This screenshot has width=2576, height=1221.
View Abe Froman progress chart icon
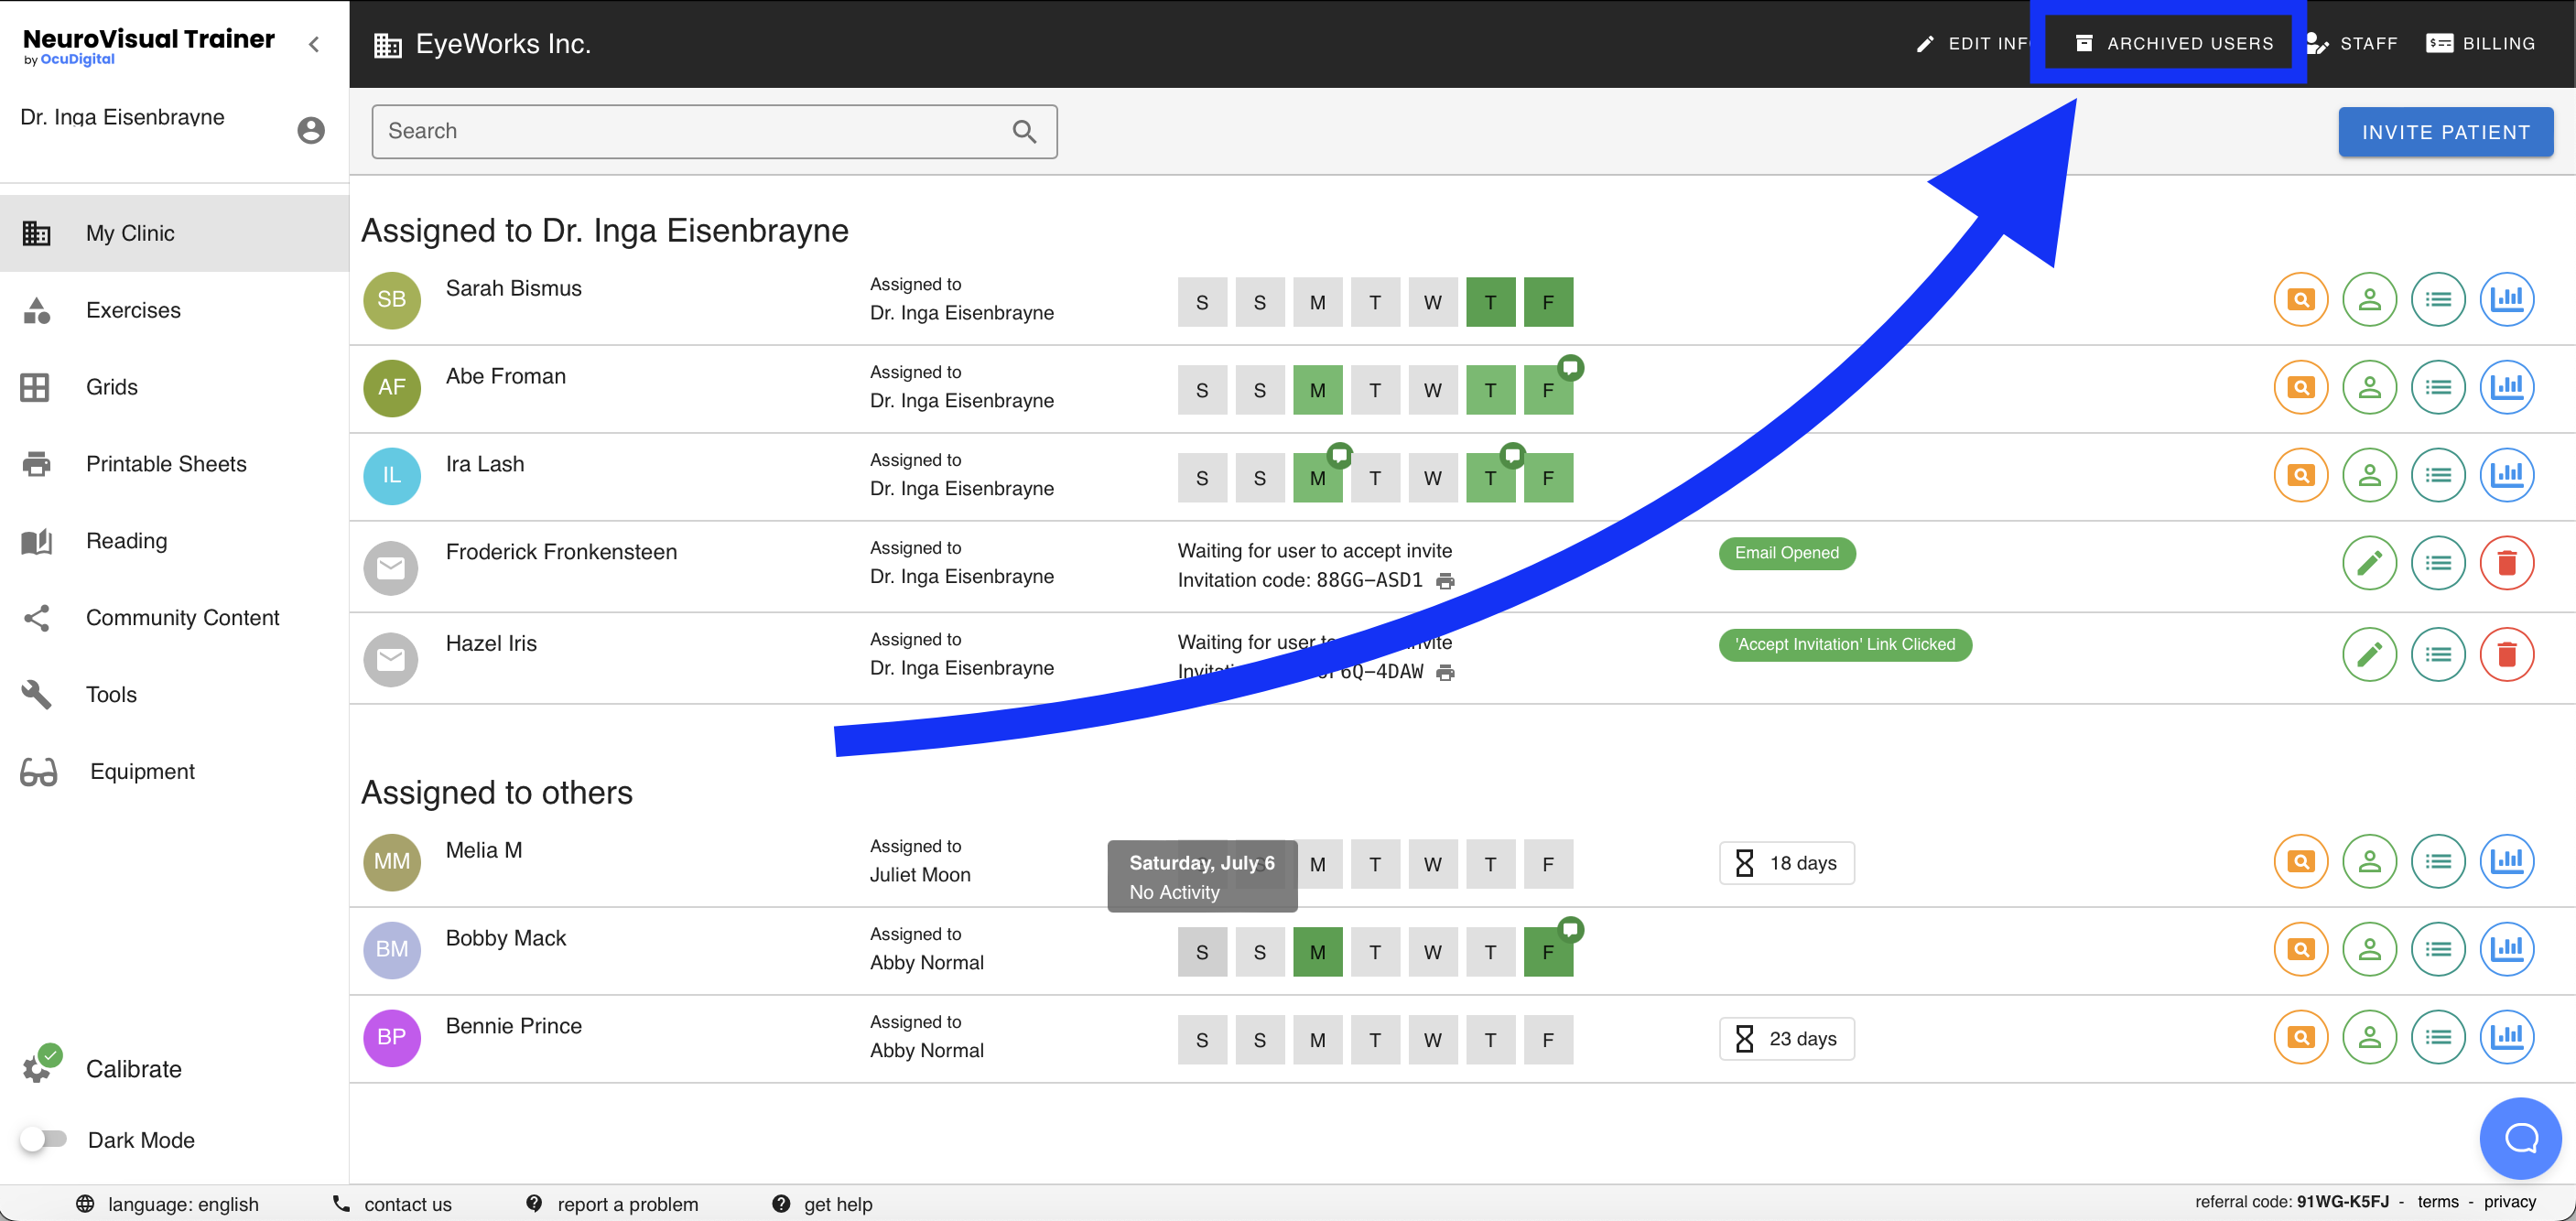pos(2506,387)
